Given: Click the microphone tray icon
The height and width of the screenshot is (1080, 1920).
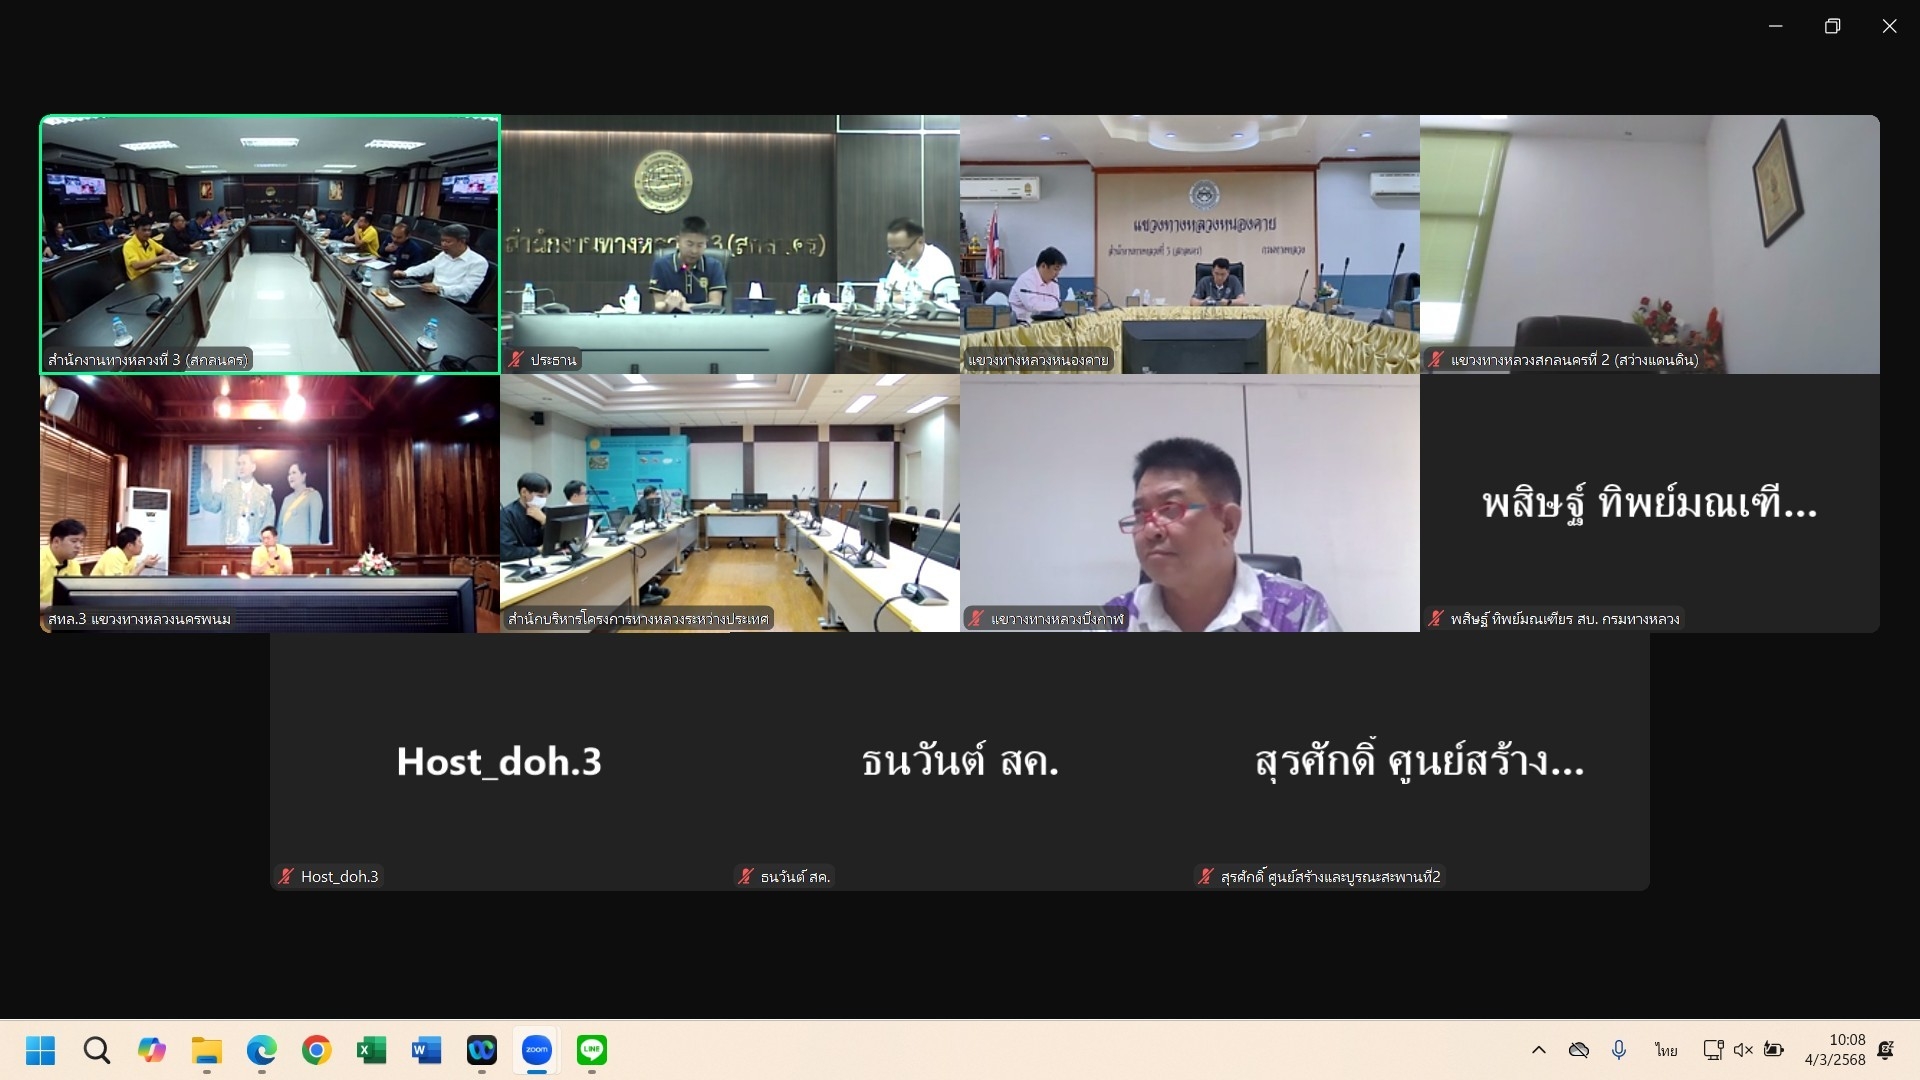Looking at the screenshot, I should (x=1619, y=1050).
